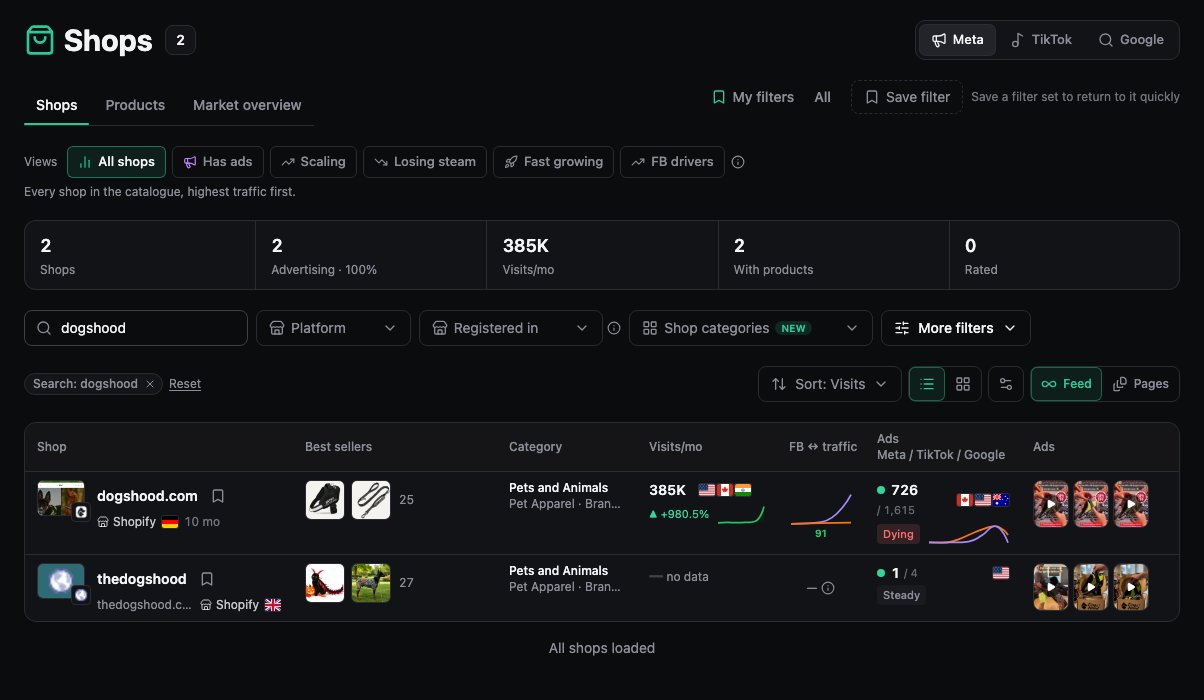Select the Scaling view
The height and width of the screenshot is (700, 1204).
pyautogui.click(x=313, y=162)
